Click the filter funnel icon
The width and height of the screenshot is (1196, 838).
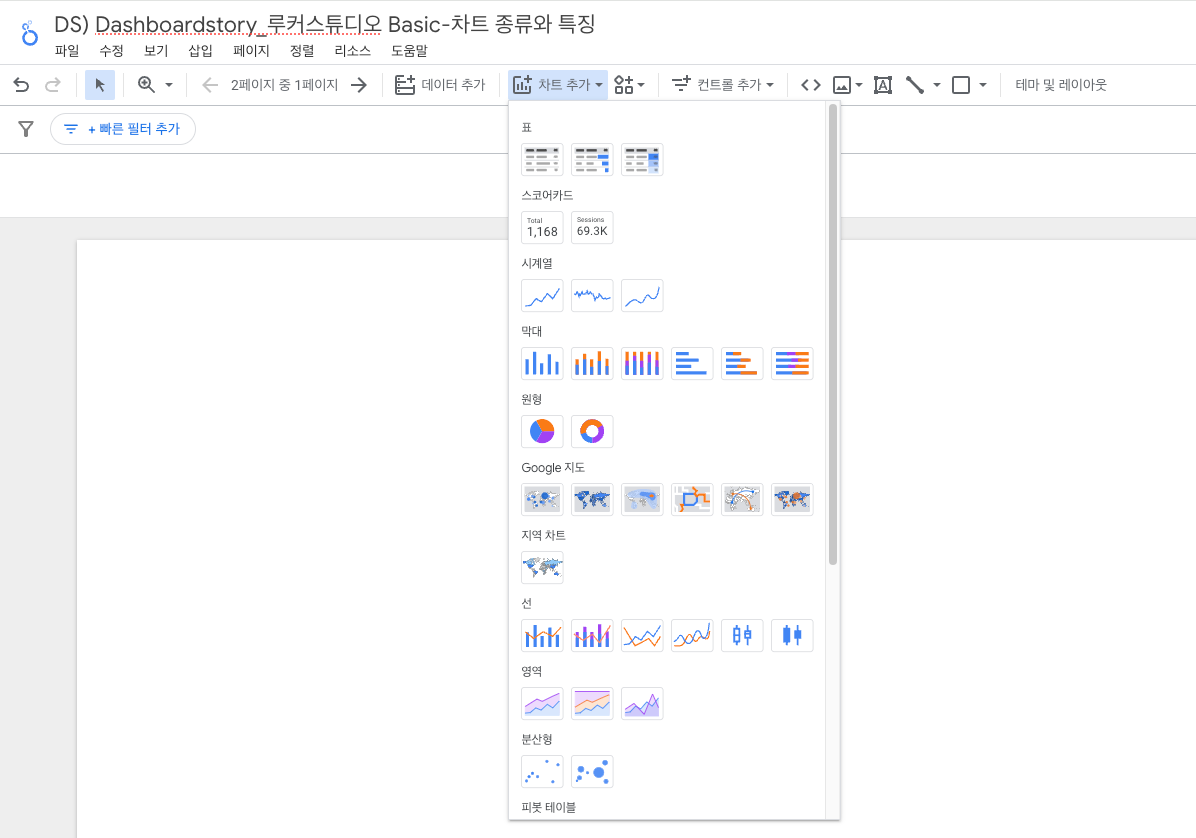point(26,129)
